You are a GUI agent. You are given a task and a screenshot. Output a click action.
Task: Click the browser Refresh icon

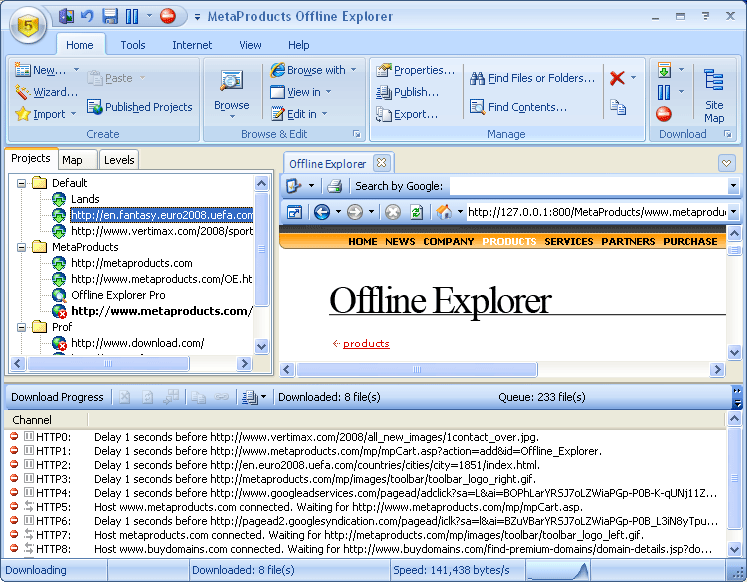415,212
